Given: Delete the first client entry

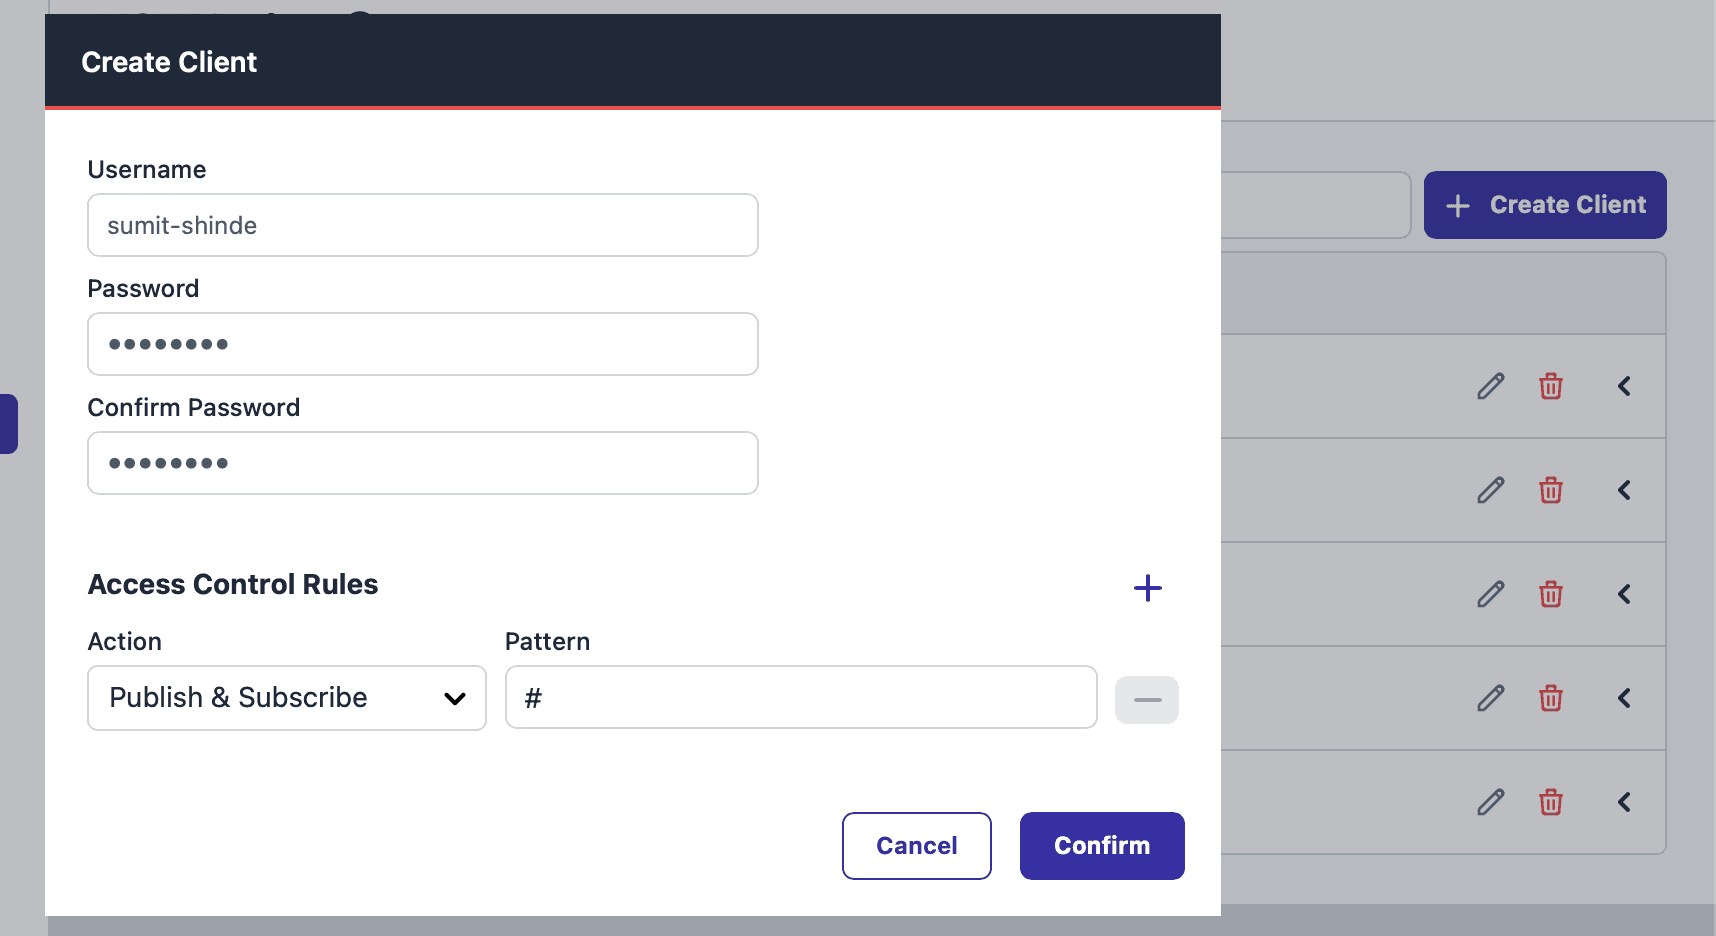Looking at the screenshot, I should point(1551,386).
